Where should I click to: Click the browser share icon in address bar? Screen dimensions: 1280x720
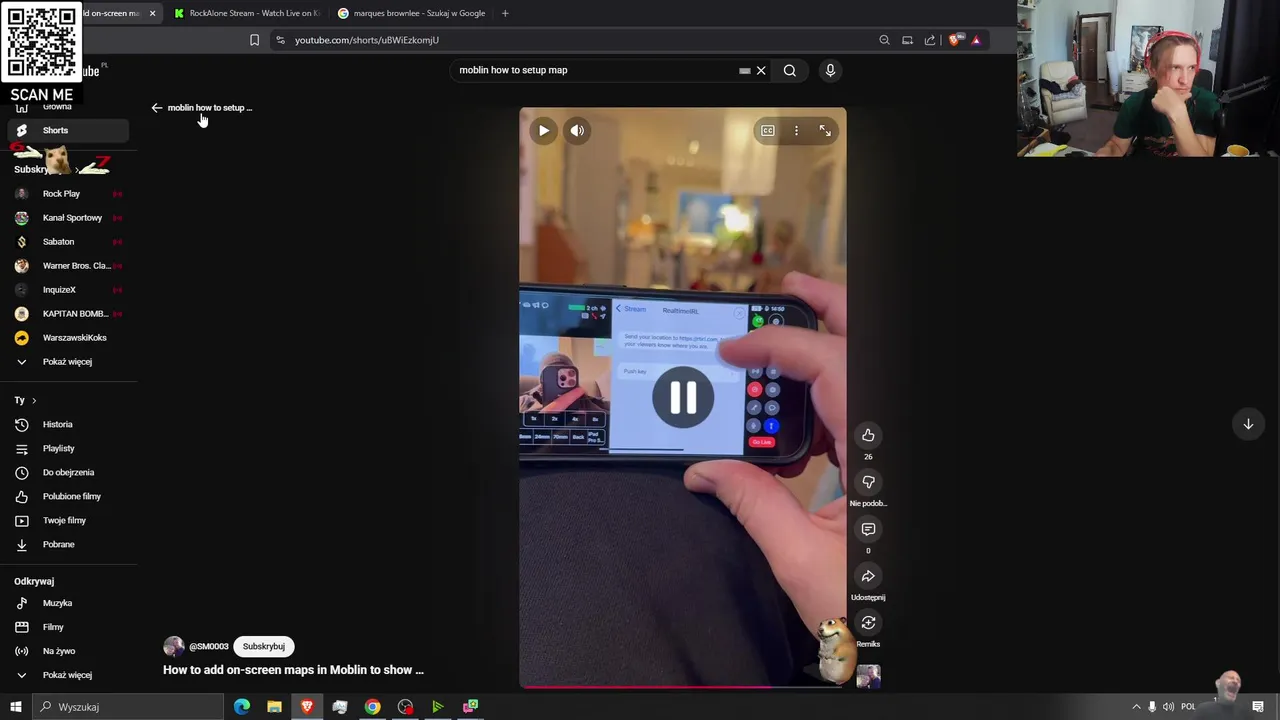[x=930, y=40]
